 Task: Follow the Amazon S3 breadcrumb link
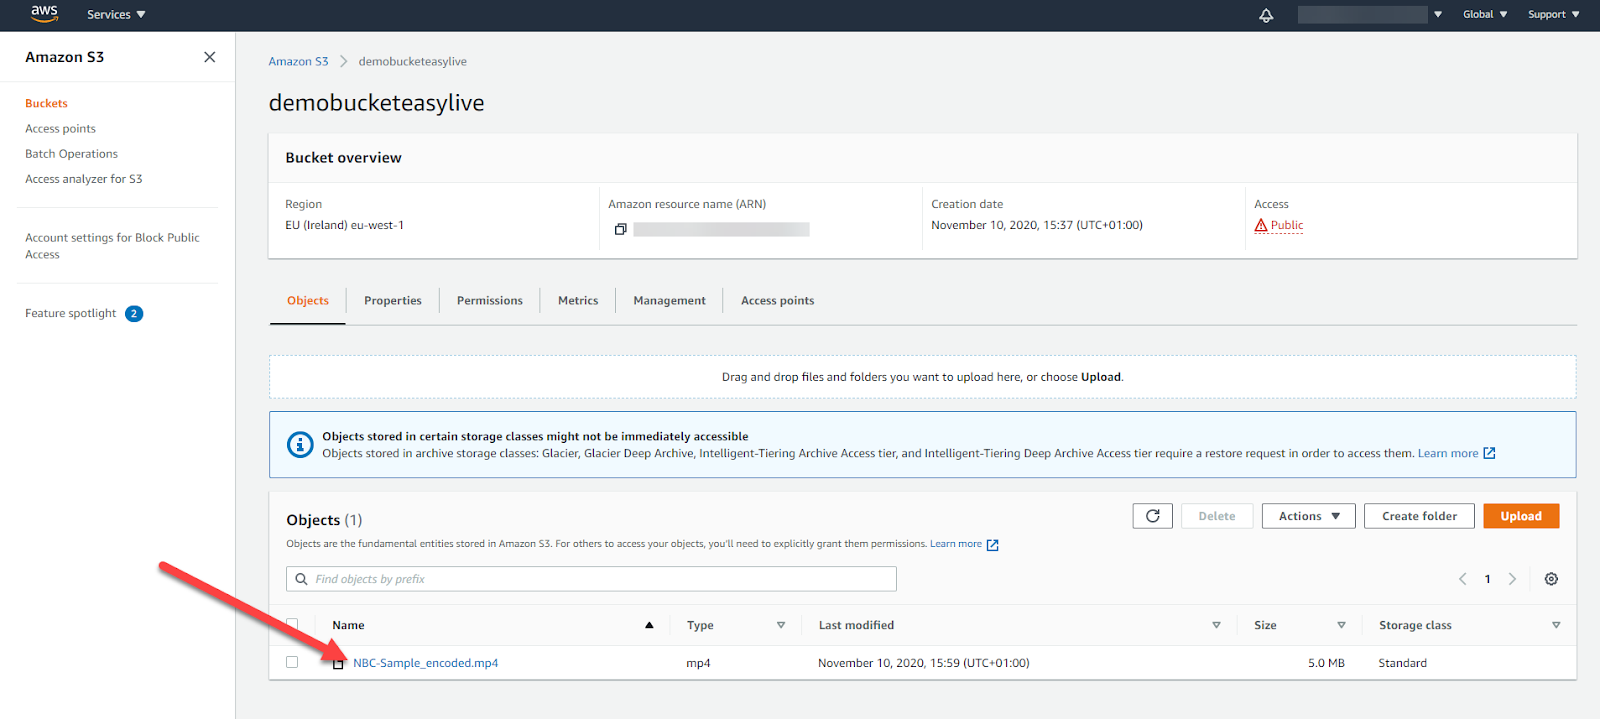tap(298, 62)
